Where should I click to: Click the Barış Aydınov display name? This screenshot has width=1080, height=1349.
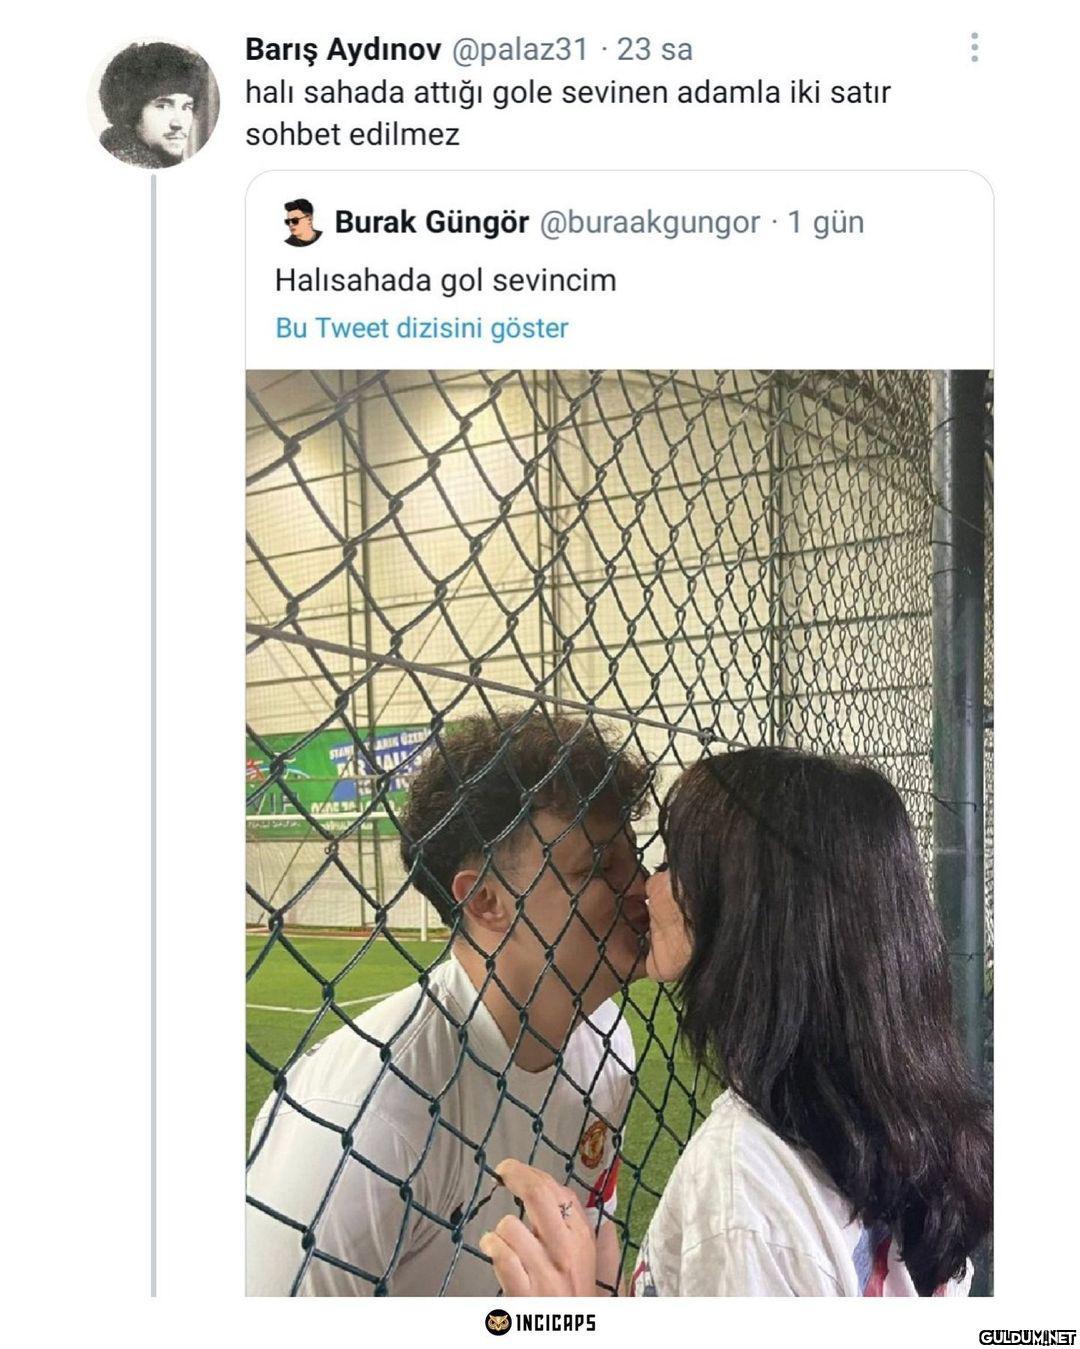tap(345, 49)
